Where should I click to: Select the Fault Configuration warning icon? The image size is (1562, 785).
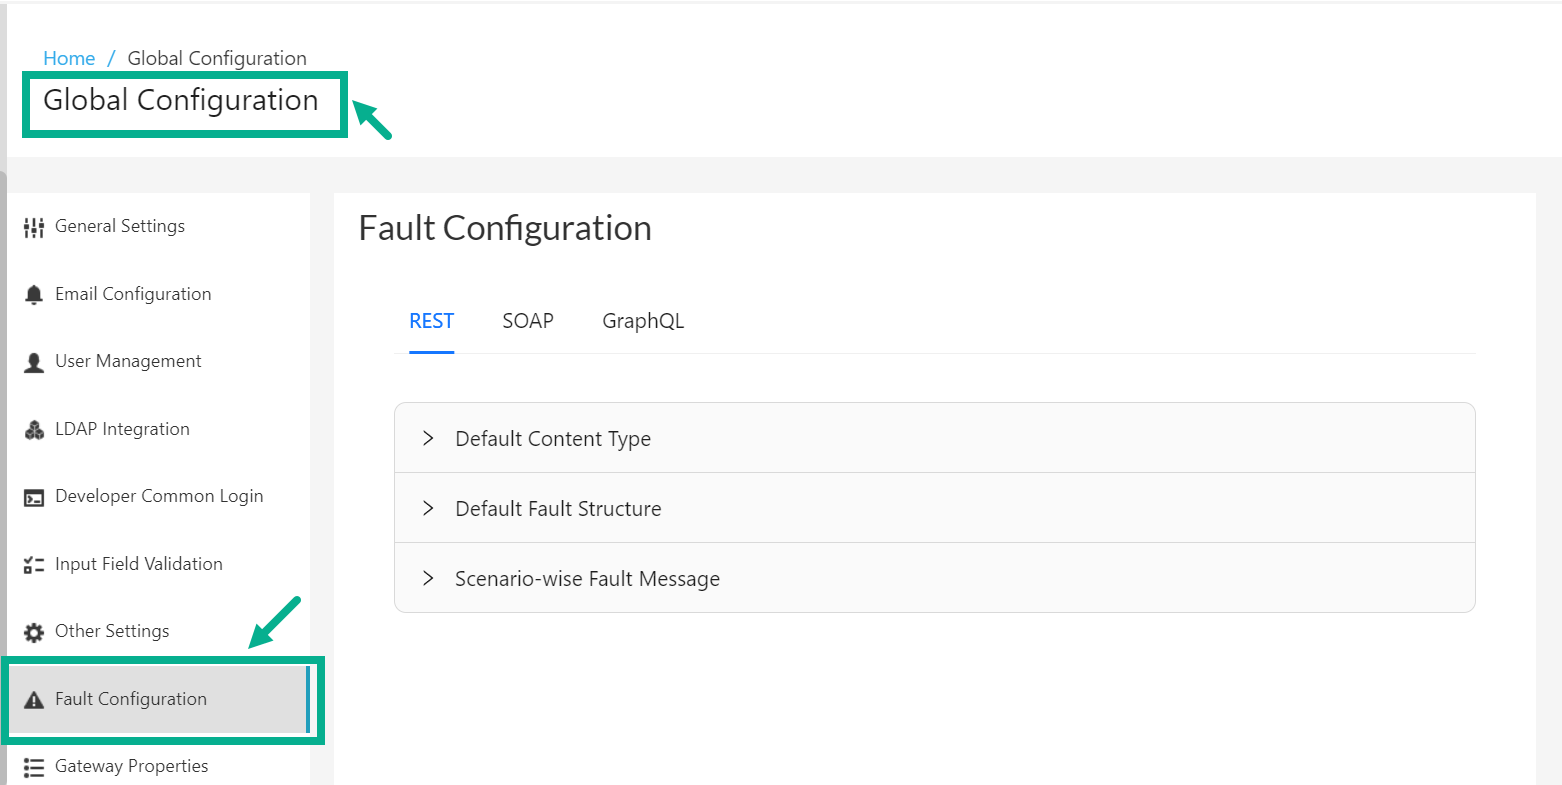(x=33, y=698)
